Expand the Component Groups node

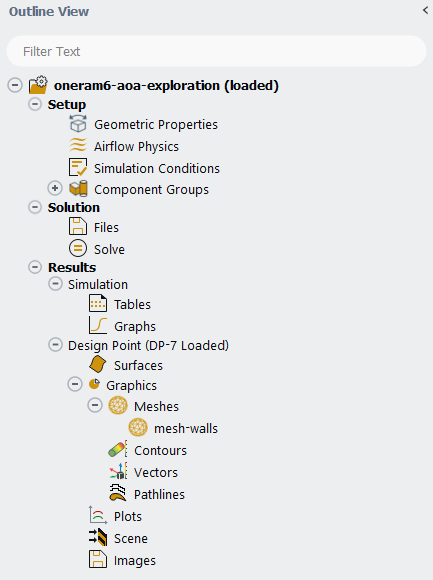(55, 188)
